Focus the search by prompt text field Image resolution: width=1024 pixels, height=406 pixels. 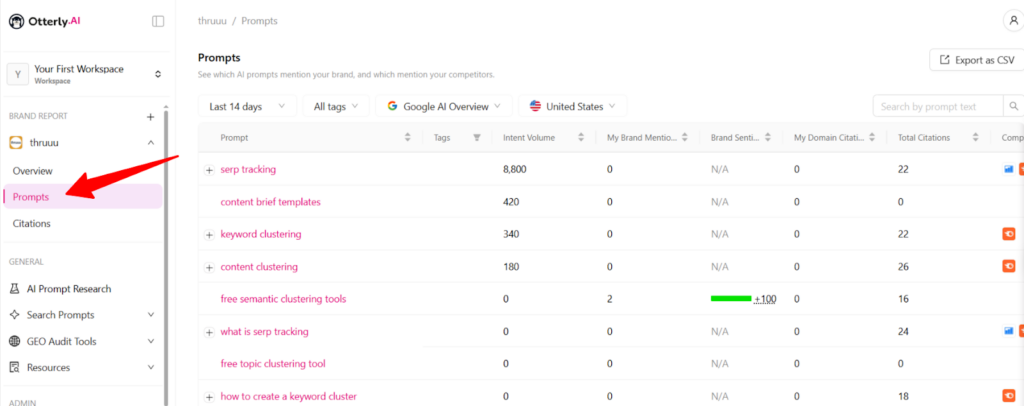coord(937,106)
